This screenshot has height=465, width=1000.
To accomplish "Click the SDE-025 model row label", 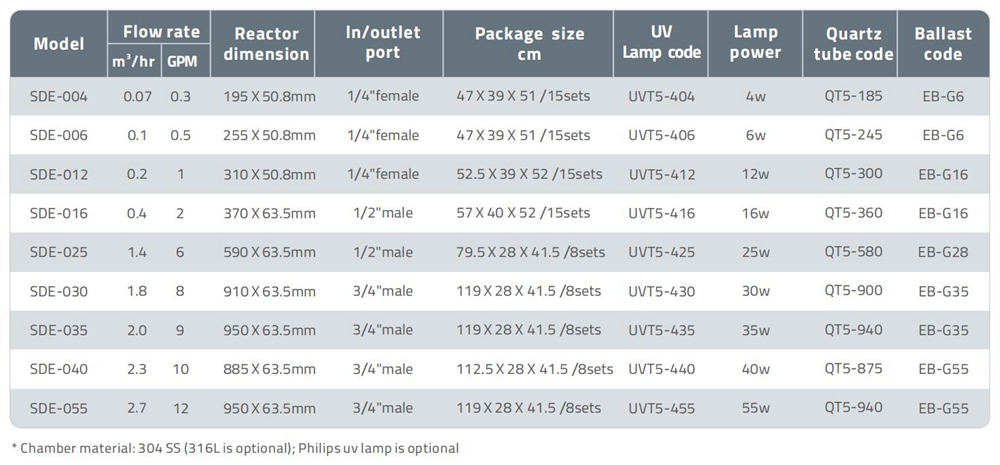I will 59,252.
